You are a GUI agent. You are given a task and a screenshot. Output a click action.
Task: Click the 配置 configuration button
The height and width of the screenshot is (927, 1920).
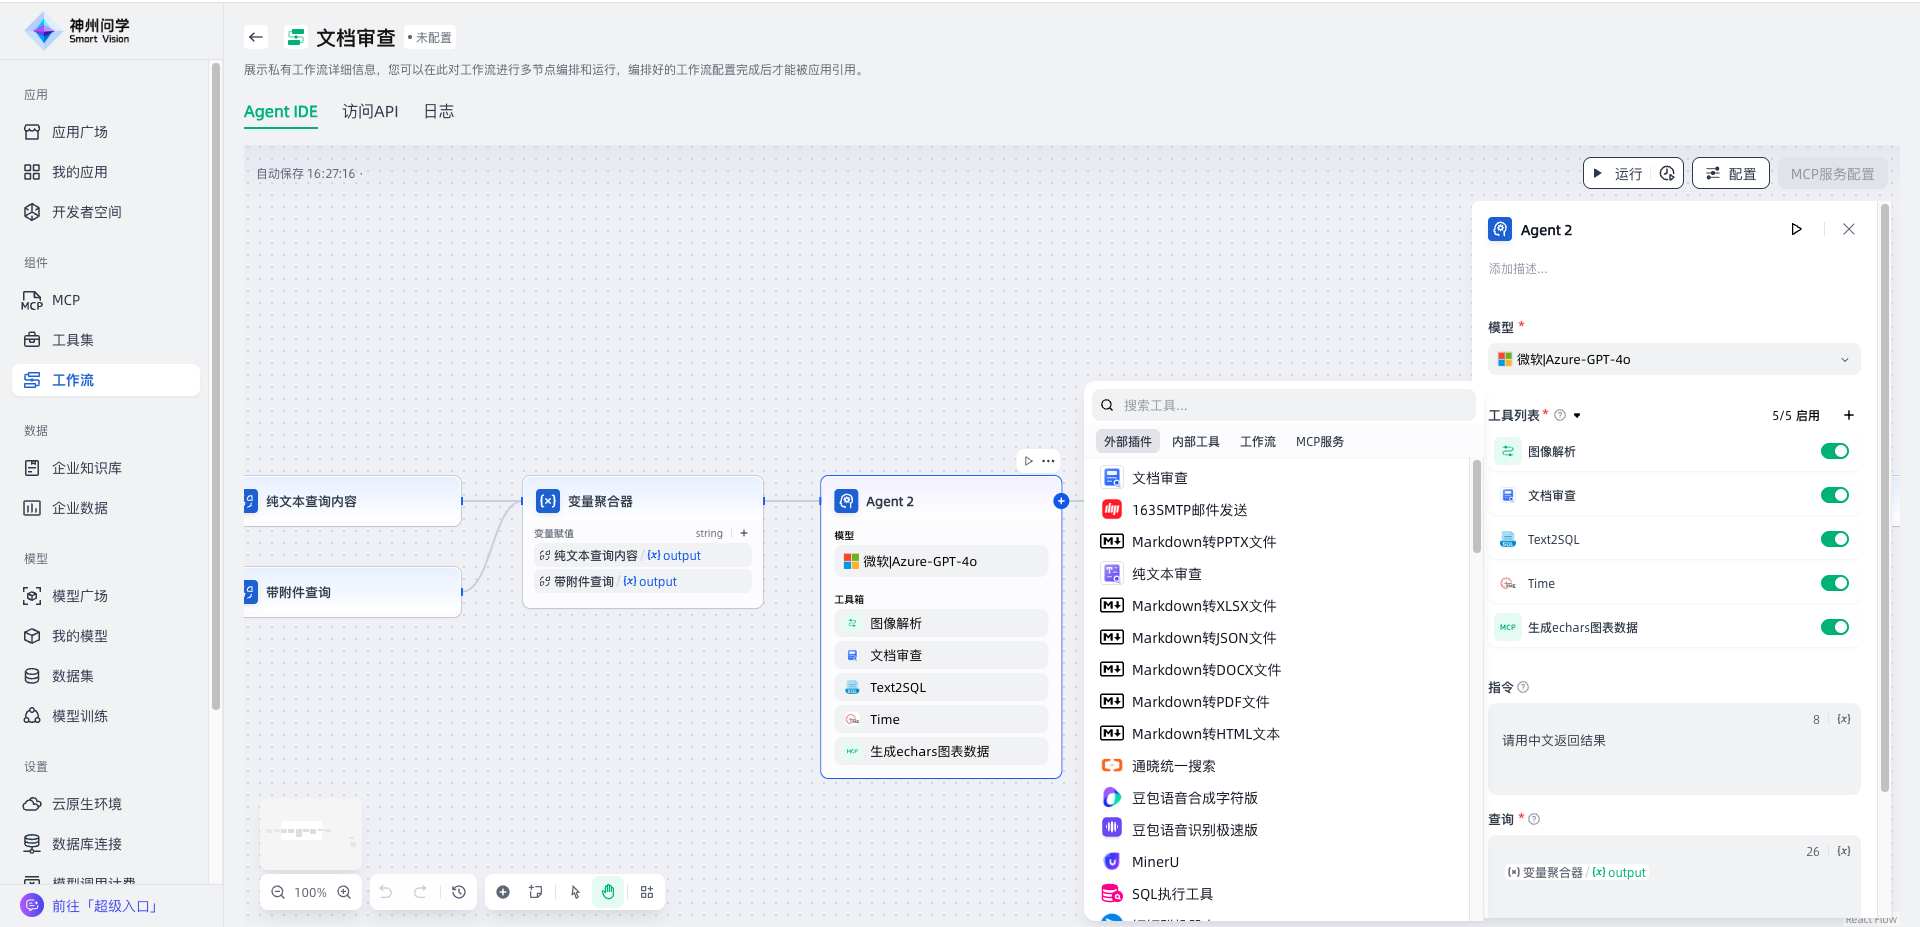(1731, 173)
